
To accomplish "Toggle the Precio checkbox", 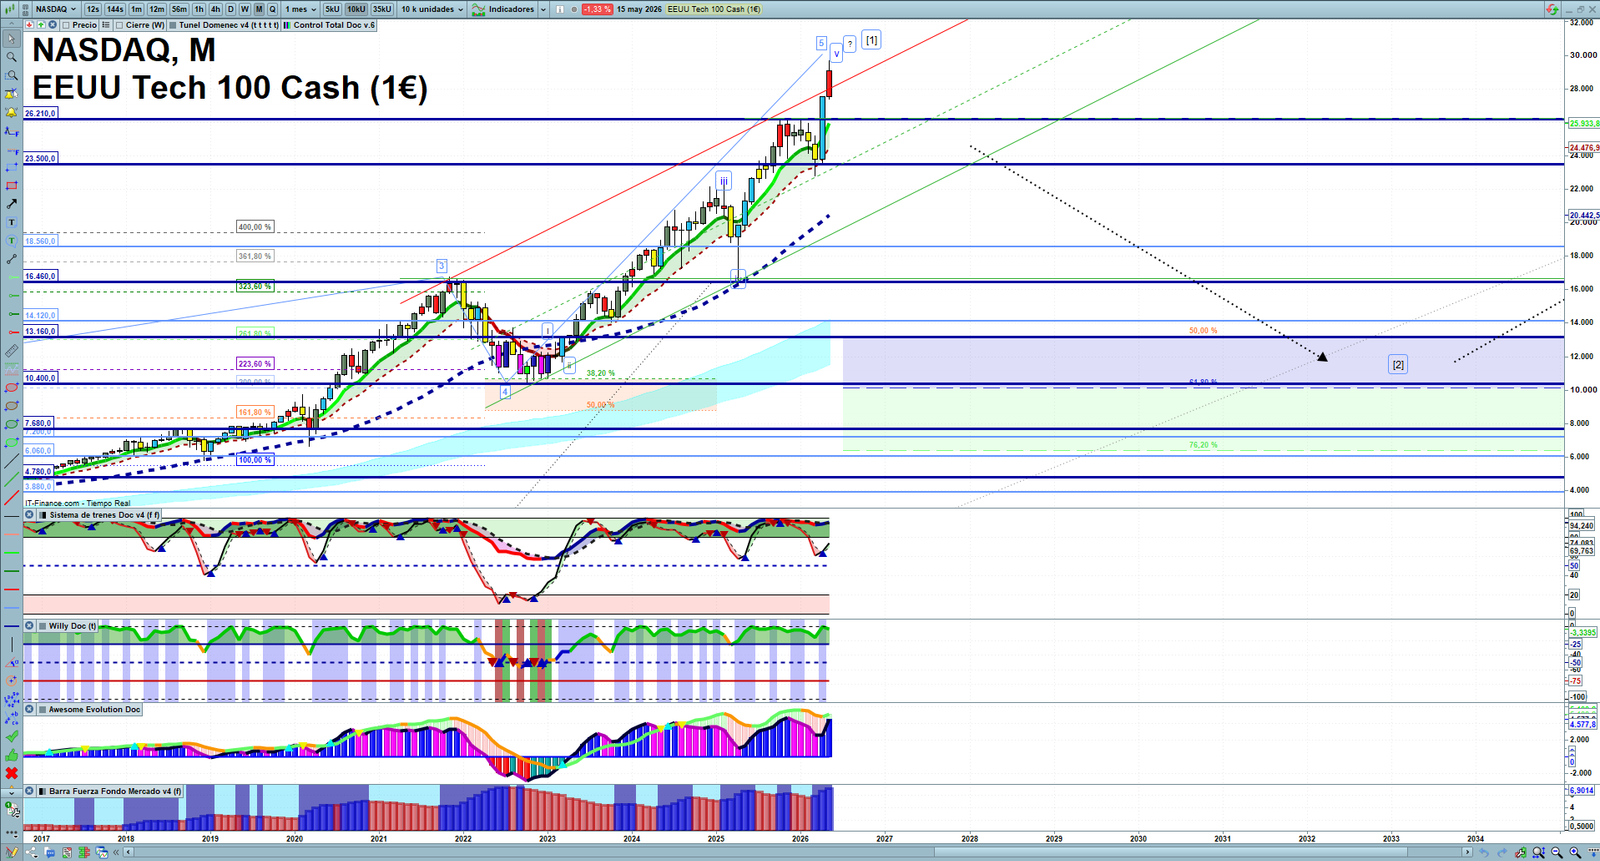I will click(x=66, y=25).
